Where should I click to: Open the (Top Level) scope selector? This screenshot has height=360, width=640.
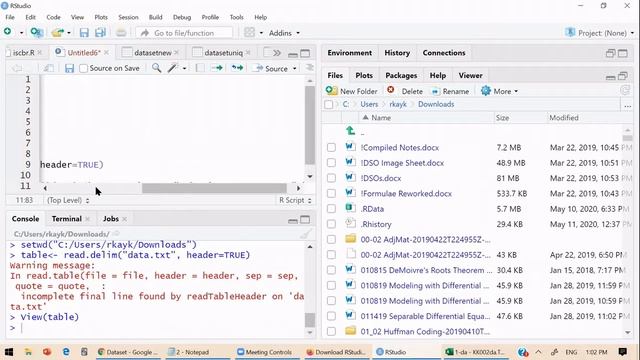(x=68, y=200)
